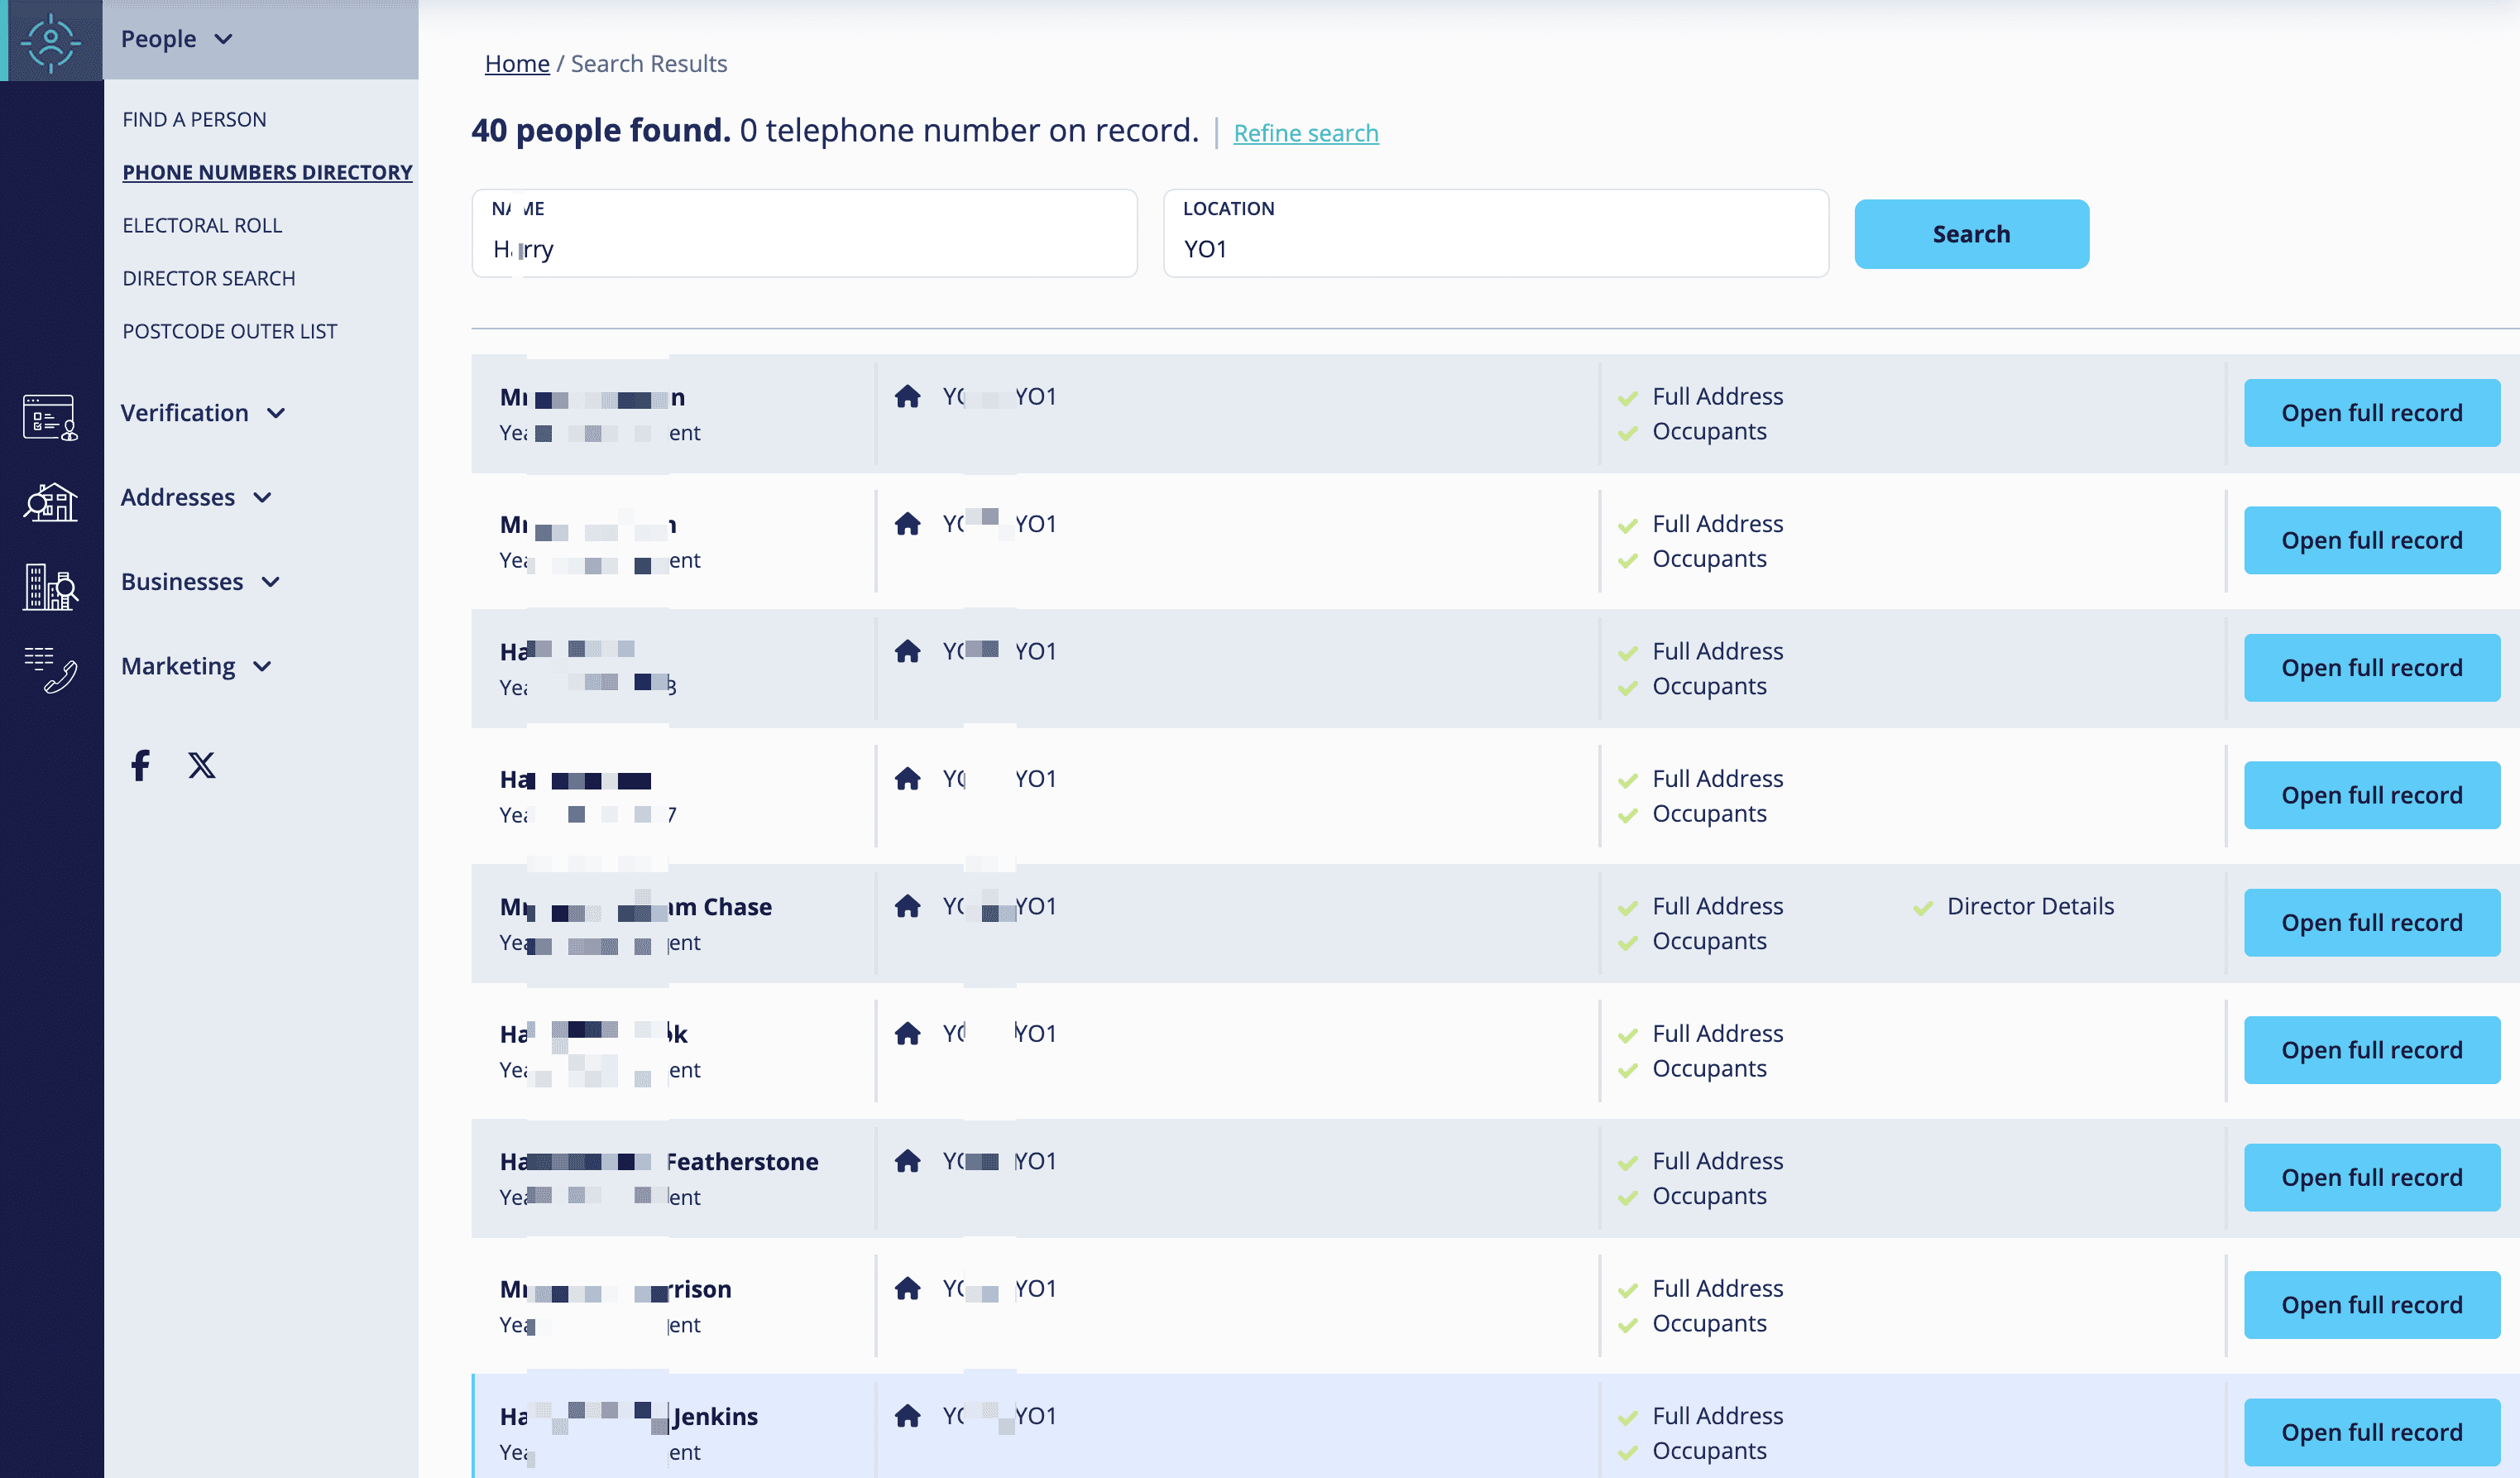Collapse the People section chevron
The image size is (2520, 1478).
pyautogui.click(x=223, y=39)
